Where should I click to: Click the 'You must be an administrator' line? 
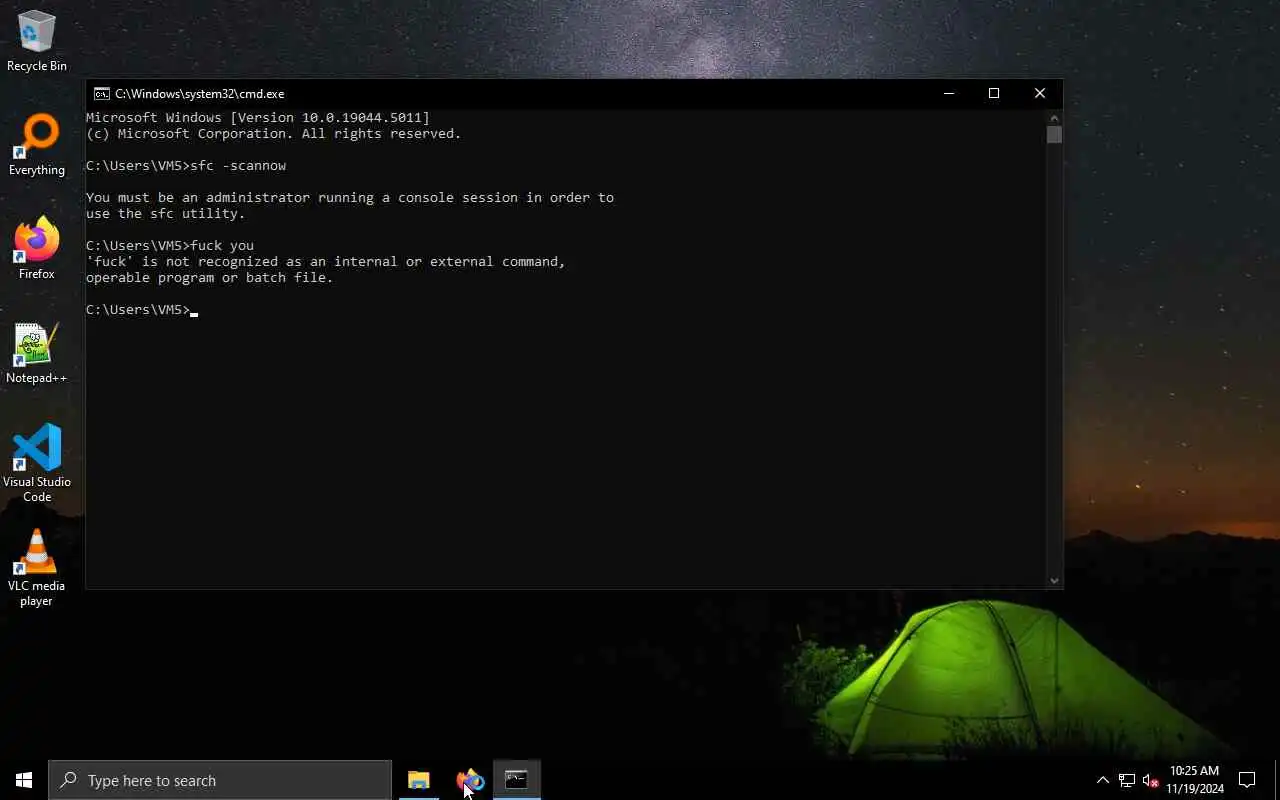click(350, 198)
